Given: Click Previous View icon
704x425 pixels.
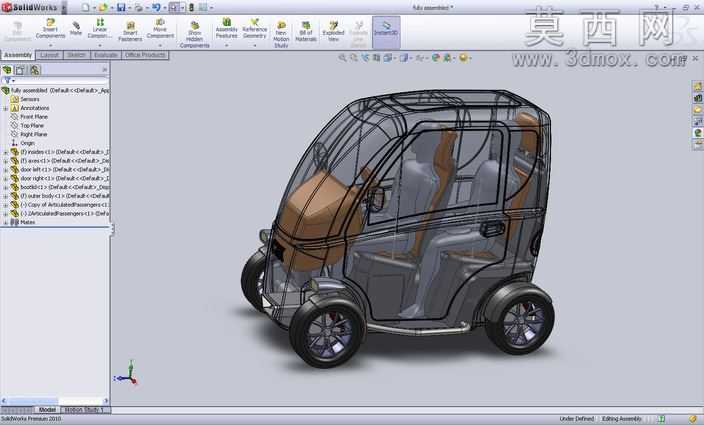Looking at the screenshot, I should (x=365, y=58).
